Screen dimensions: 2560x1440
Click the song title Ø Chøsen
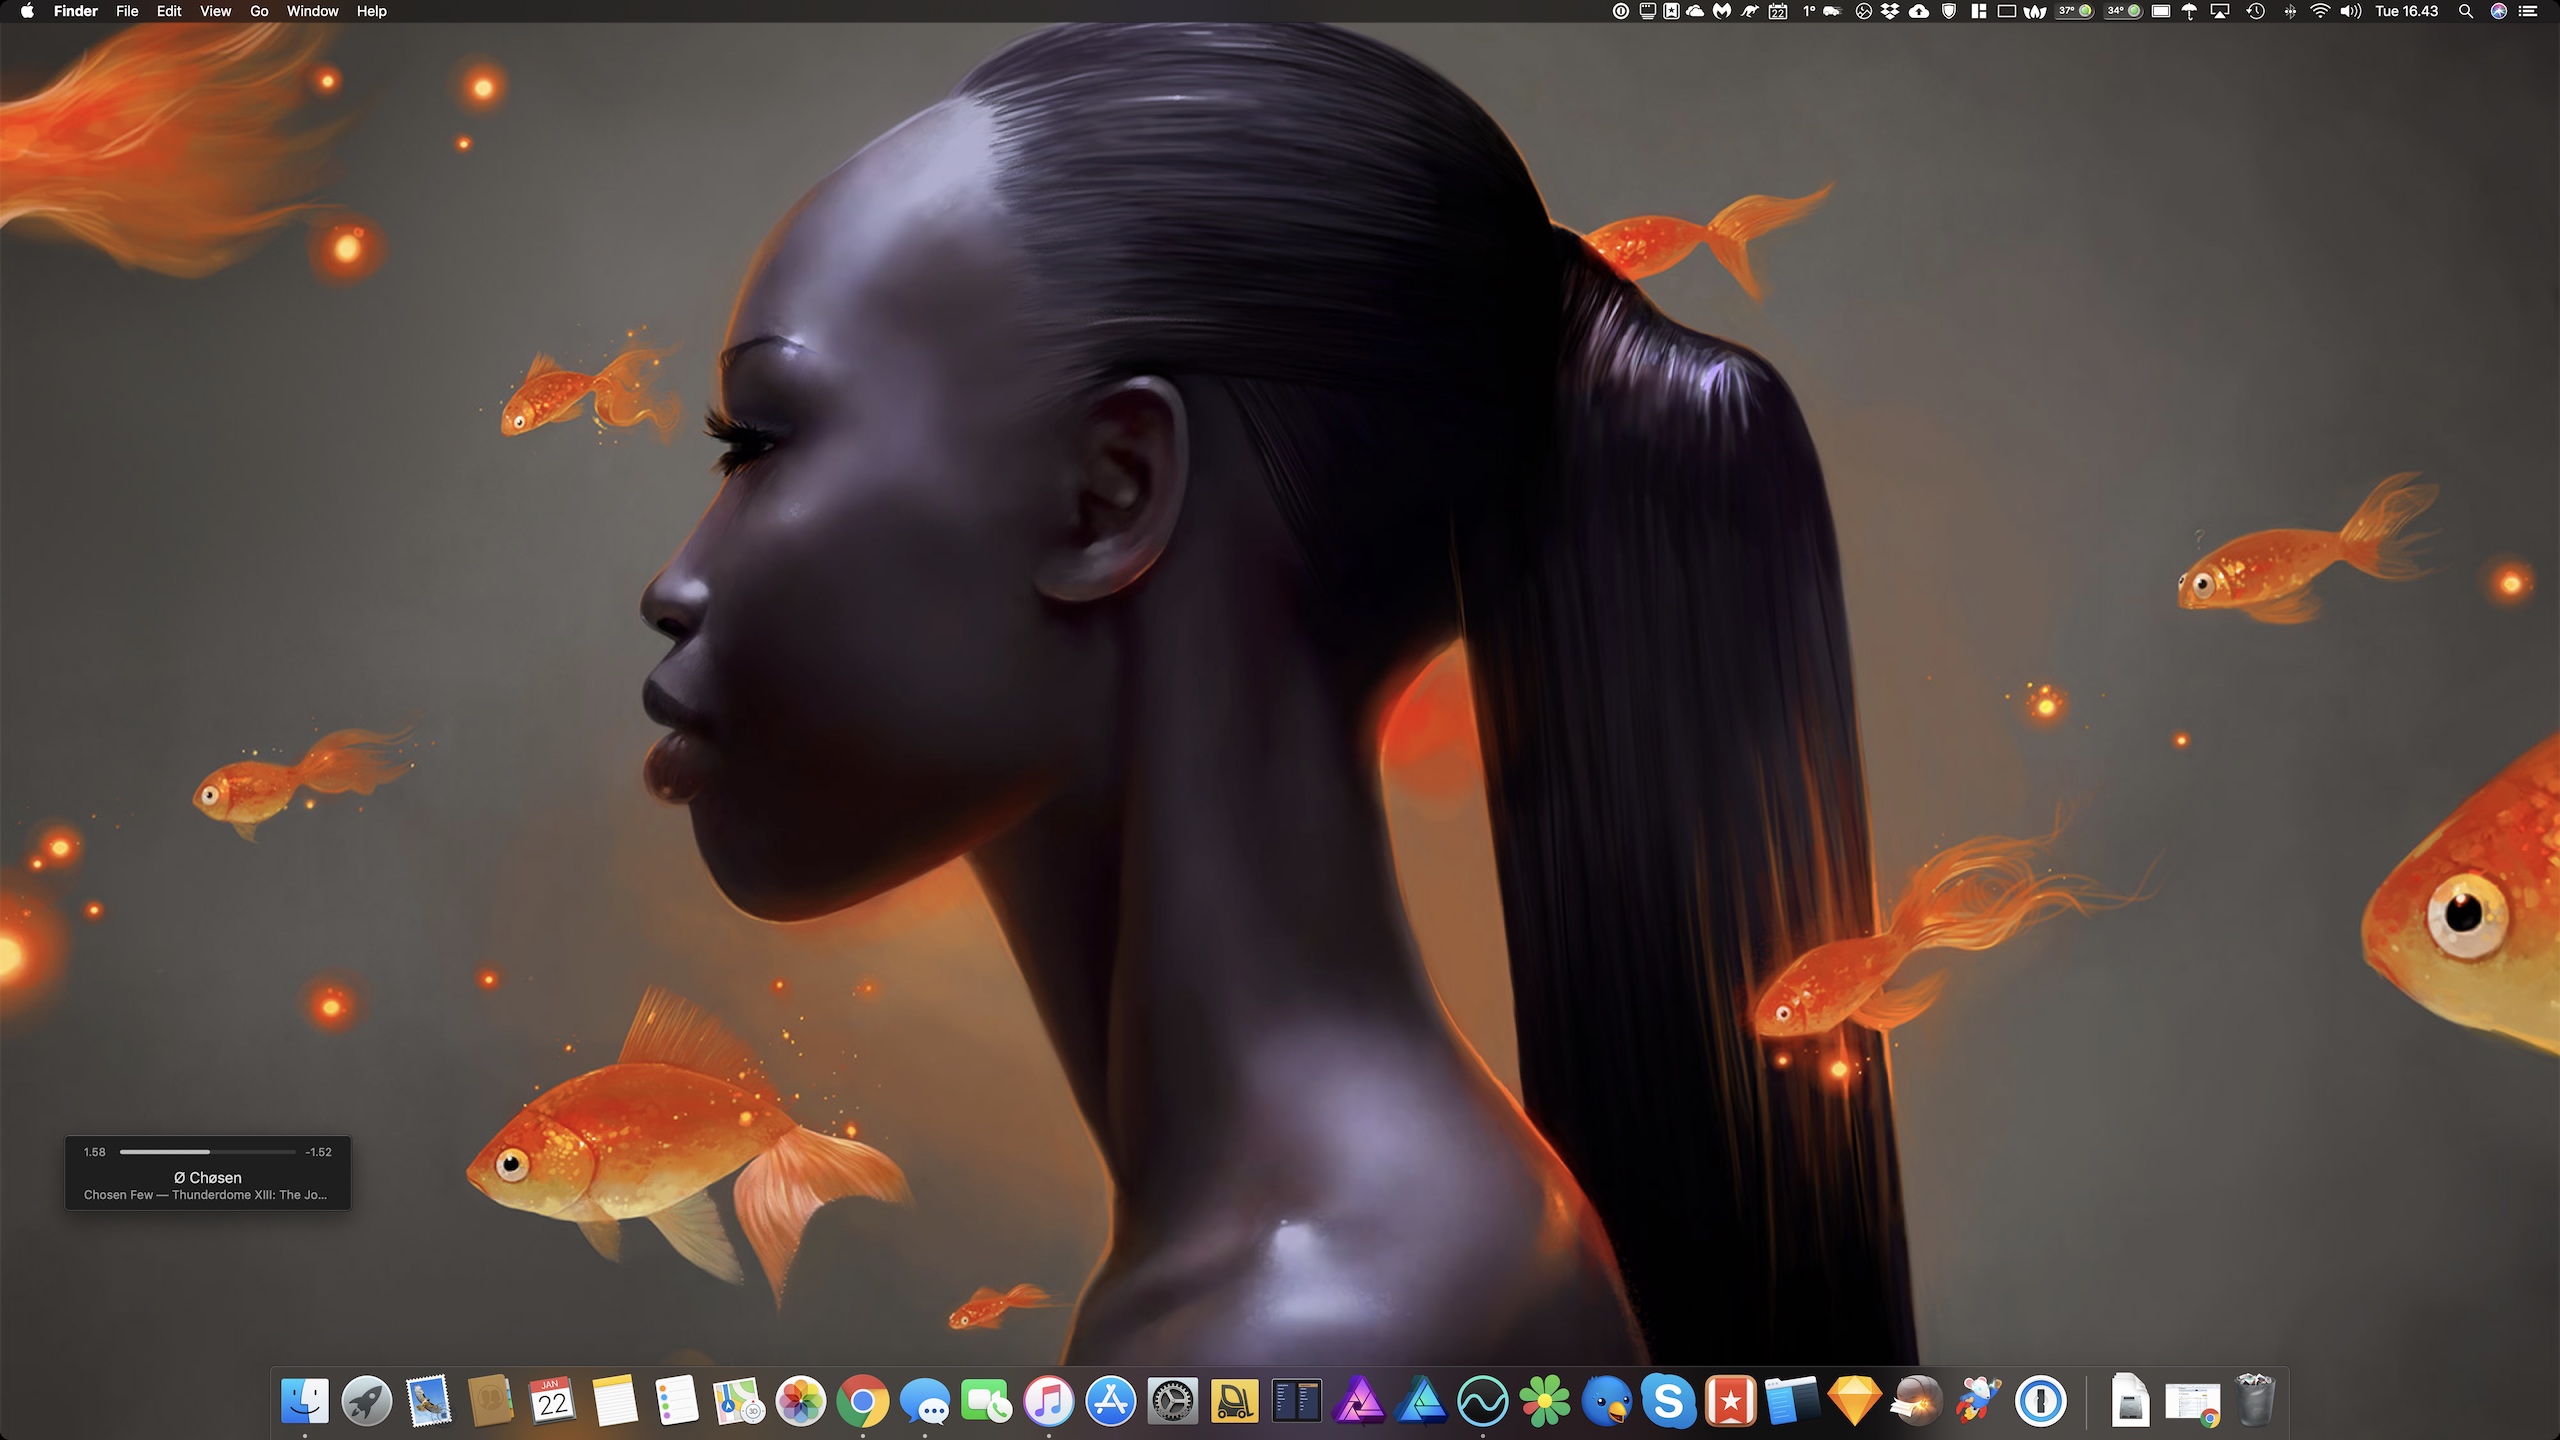point(208,1177)
